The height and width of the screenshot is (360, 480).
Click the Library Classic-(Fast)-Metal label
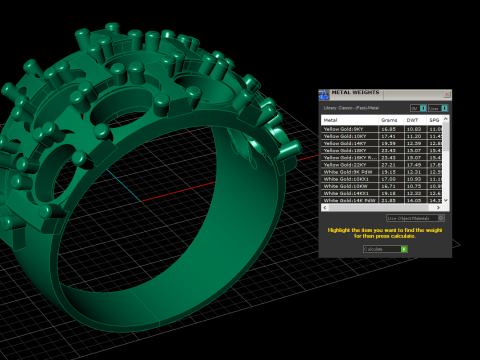point(351,108)
